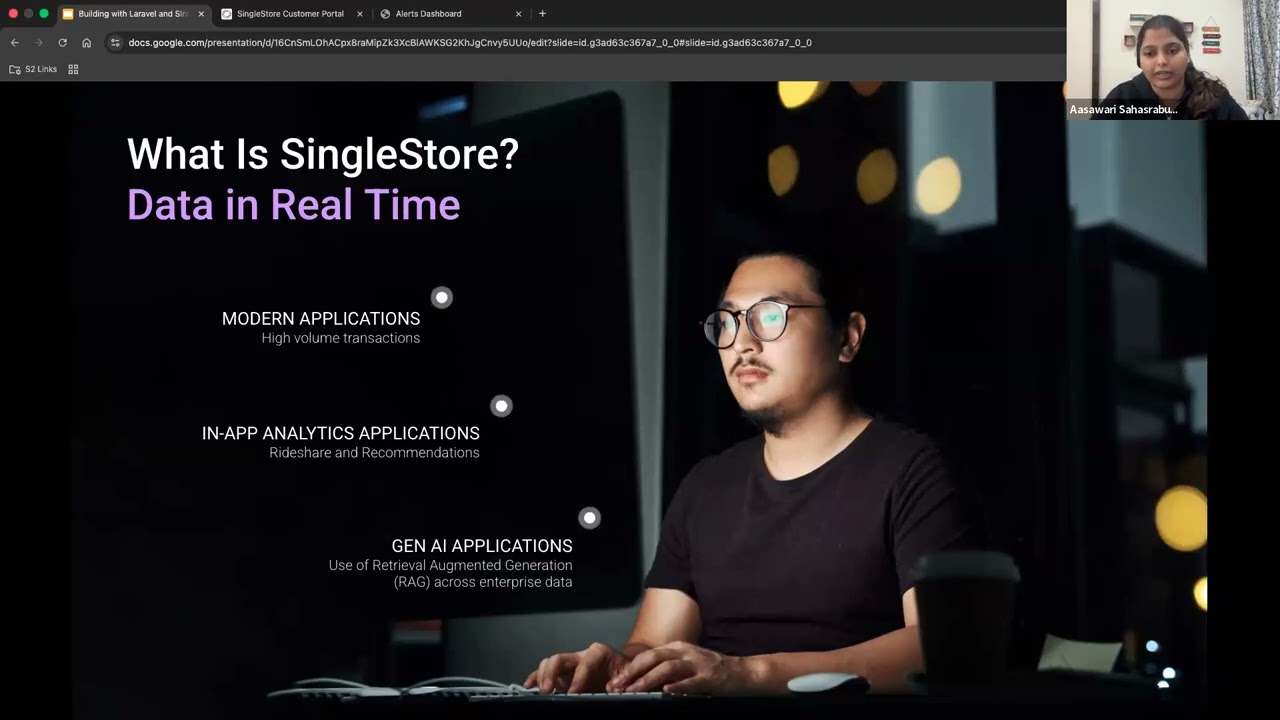The width and height of the screenshot is (1280, 720).
Task: Close the Building with Laravel tab
Action: click(201, 14)
